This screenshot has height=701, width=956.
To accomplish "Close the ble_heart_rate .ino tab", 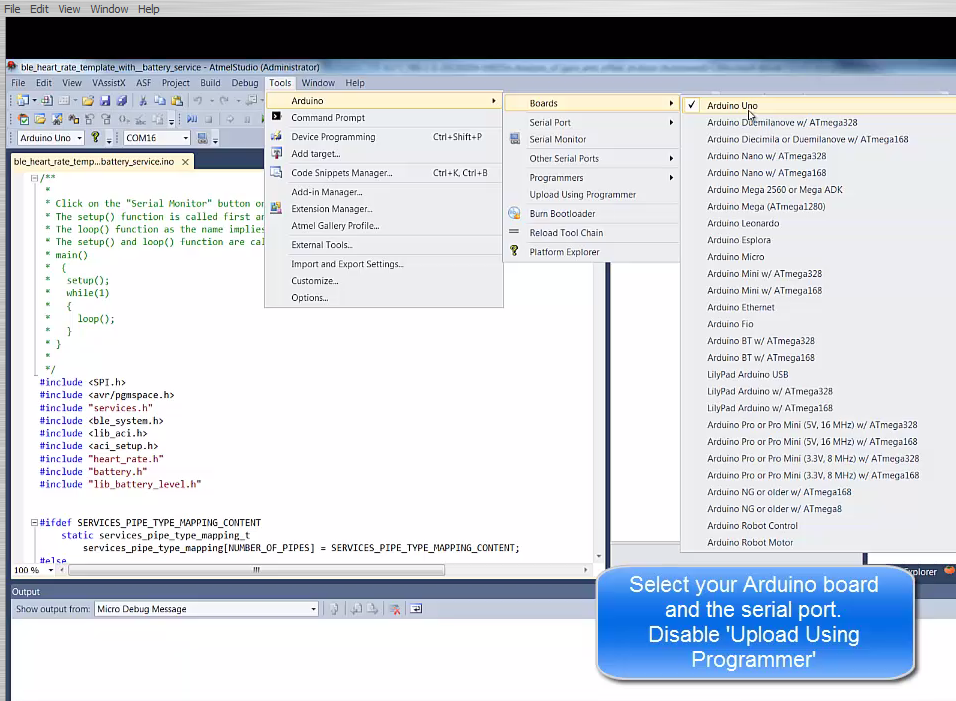I will point(185,162).
